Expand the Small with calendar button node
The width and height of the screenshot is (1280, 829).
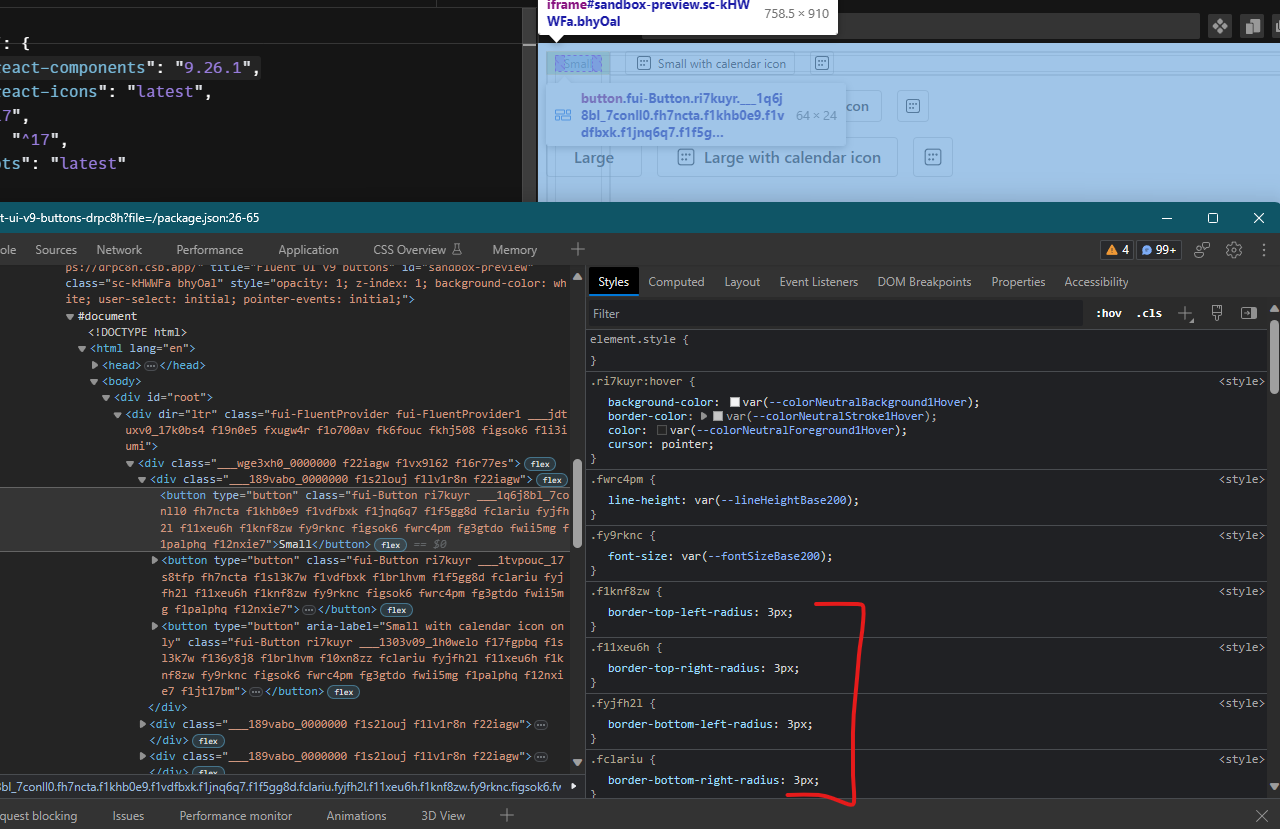click(x=154, y=626)
